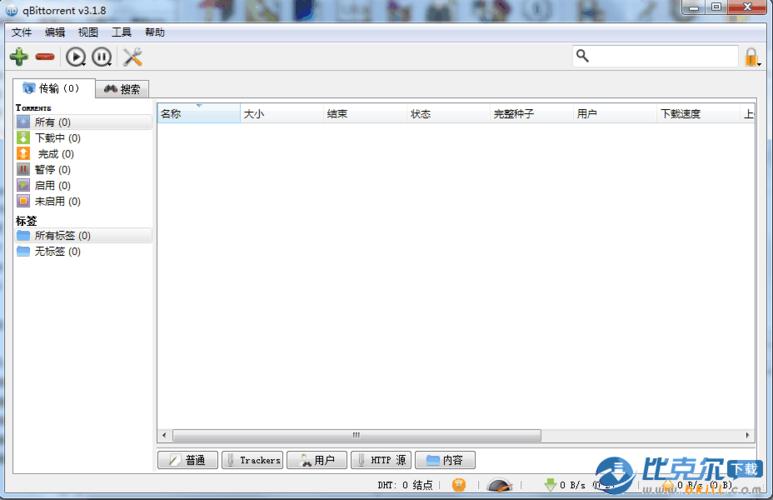Switch to the 传输 (0) tab

coord(53,88)
